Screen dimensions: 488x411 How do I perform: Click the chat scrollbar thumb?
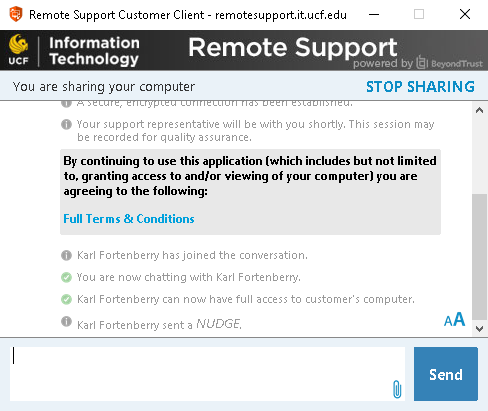pyautogui.click(x=480, y=257)
